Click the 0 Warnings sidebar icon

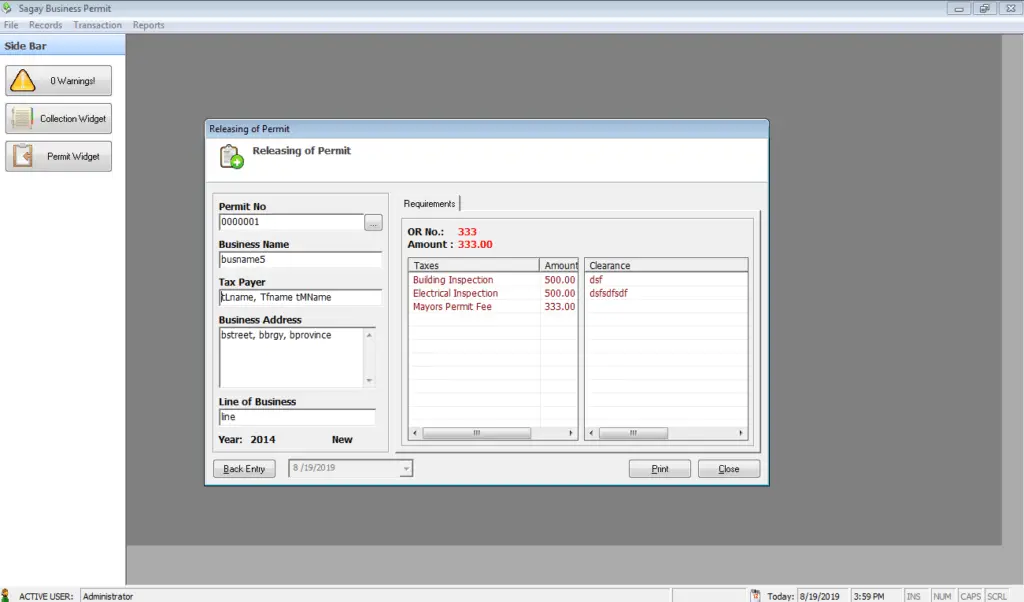(x=58, y=80)
